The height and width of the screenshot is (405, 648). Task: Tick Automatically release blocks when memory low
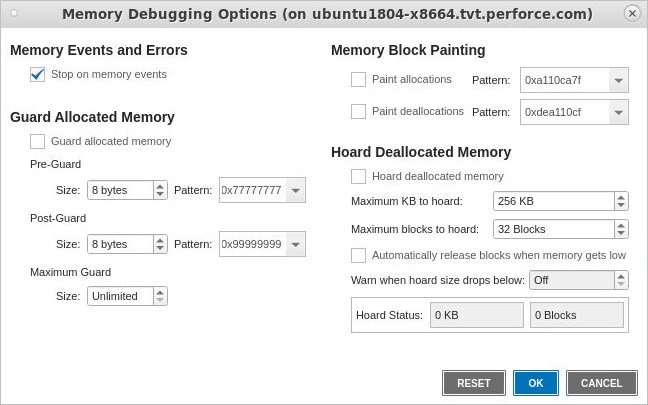(359, 255)
